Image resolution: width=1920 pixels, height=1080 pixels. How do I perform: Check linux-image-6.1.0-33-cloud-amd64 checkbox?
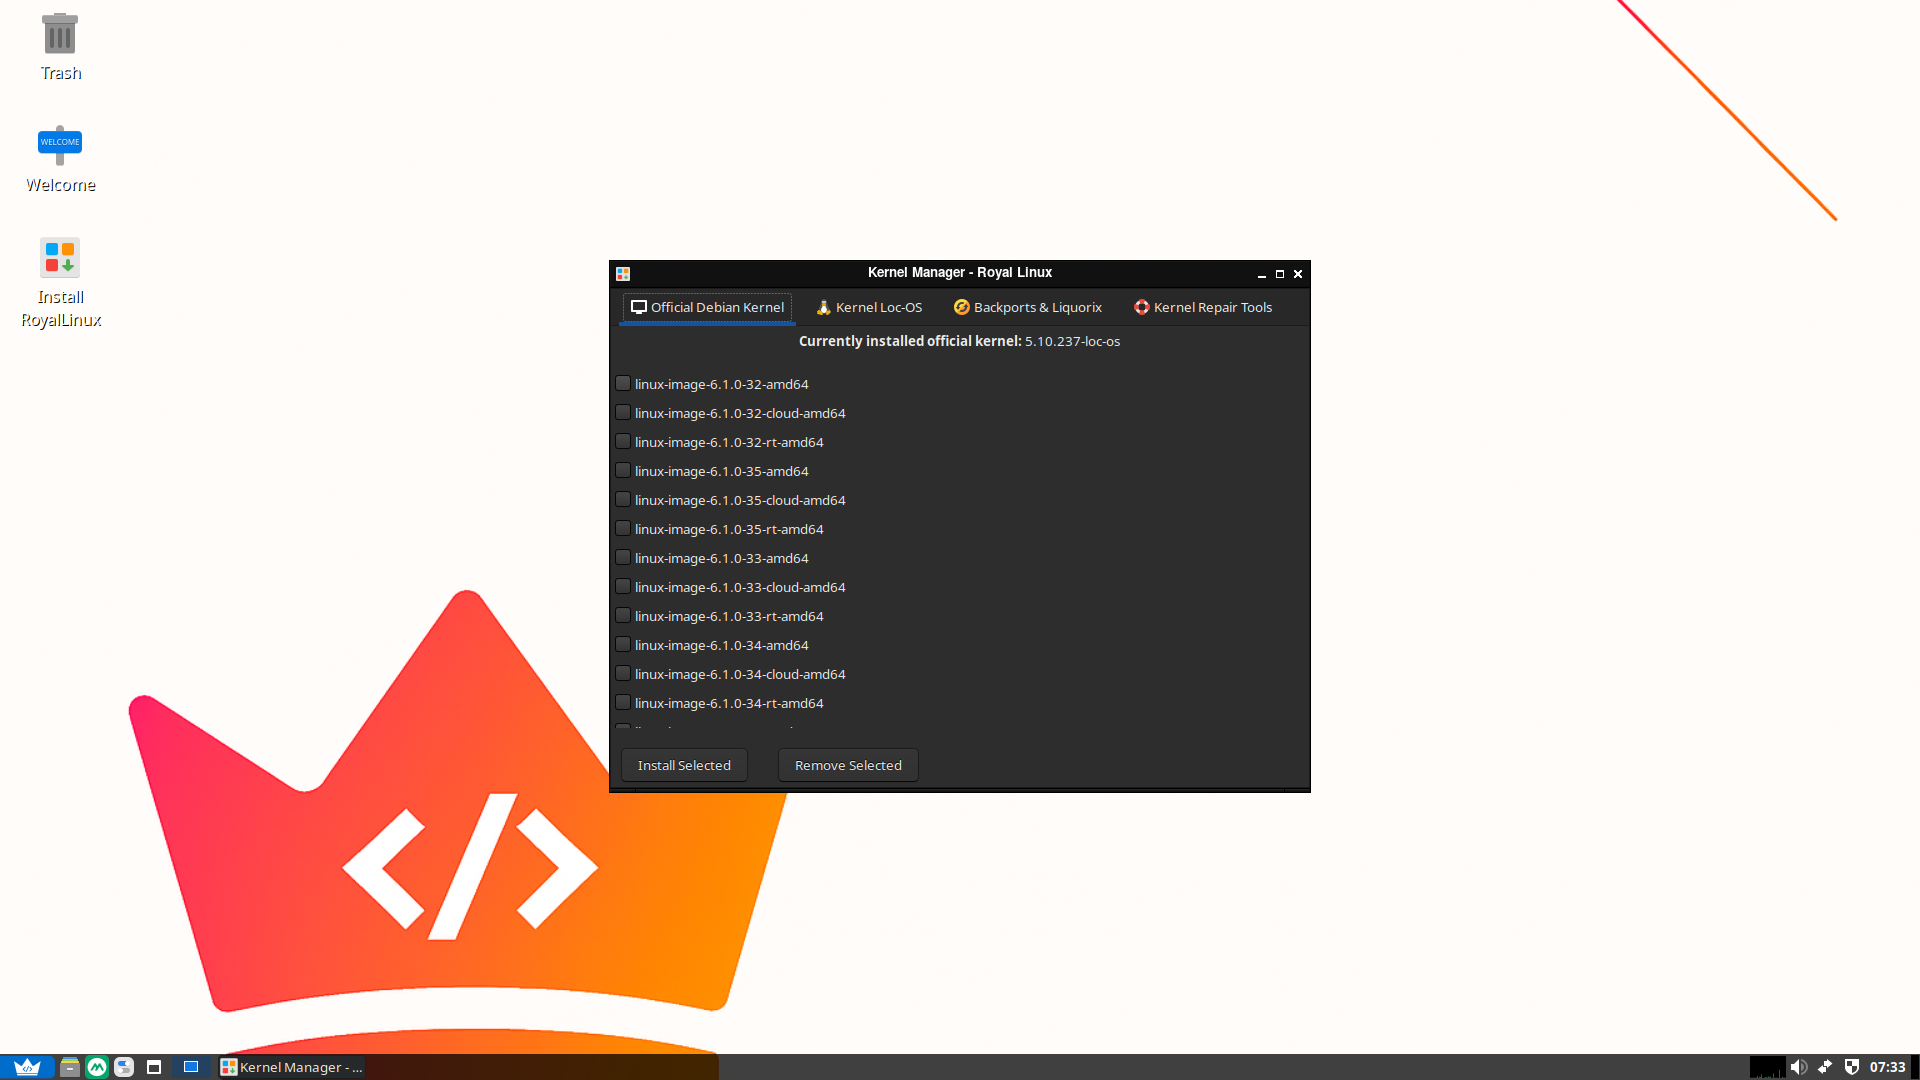tap(623, 586)
